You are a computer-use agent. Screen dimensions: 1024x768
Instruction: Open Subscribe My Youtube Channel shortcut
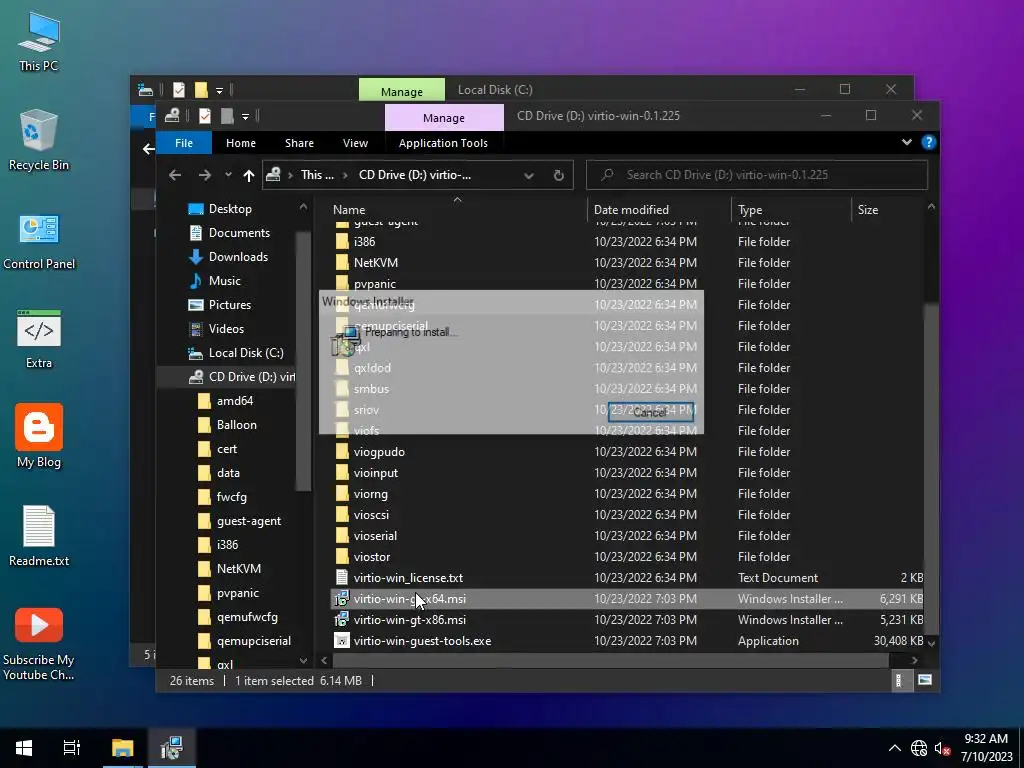[39, 644]
